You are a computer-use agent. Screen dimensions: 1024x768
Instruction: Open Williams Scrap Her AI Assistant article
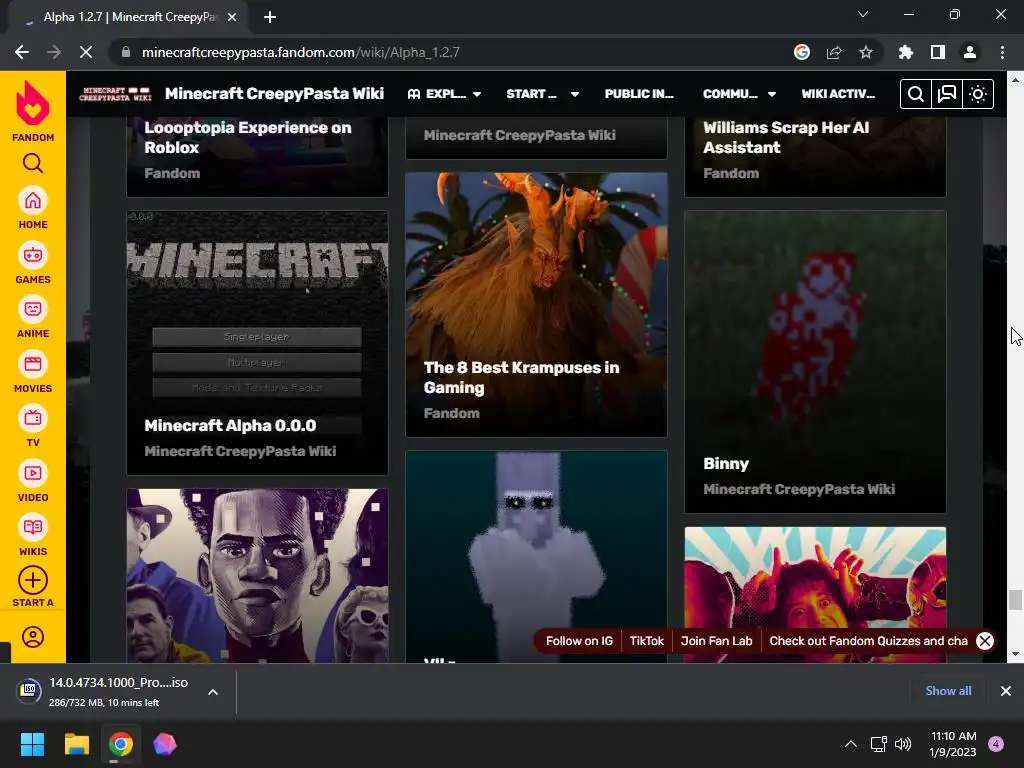[815, 157]
